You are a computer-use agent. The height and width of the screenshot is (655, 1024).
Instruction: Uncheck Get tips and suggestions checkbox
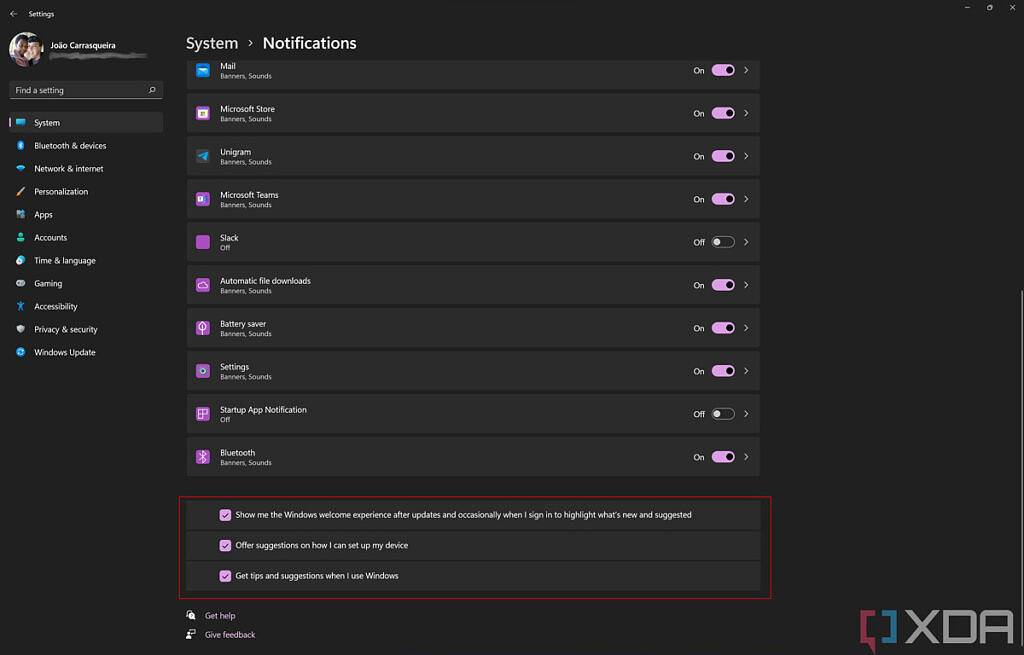click(x=225, y=576)
